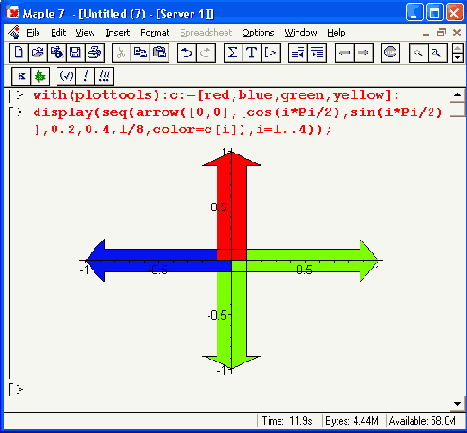This screenshot has height=433, width=467.
Task: Click the Paste clipboard icon
Action: click(x=159, y=53)
